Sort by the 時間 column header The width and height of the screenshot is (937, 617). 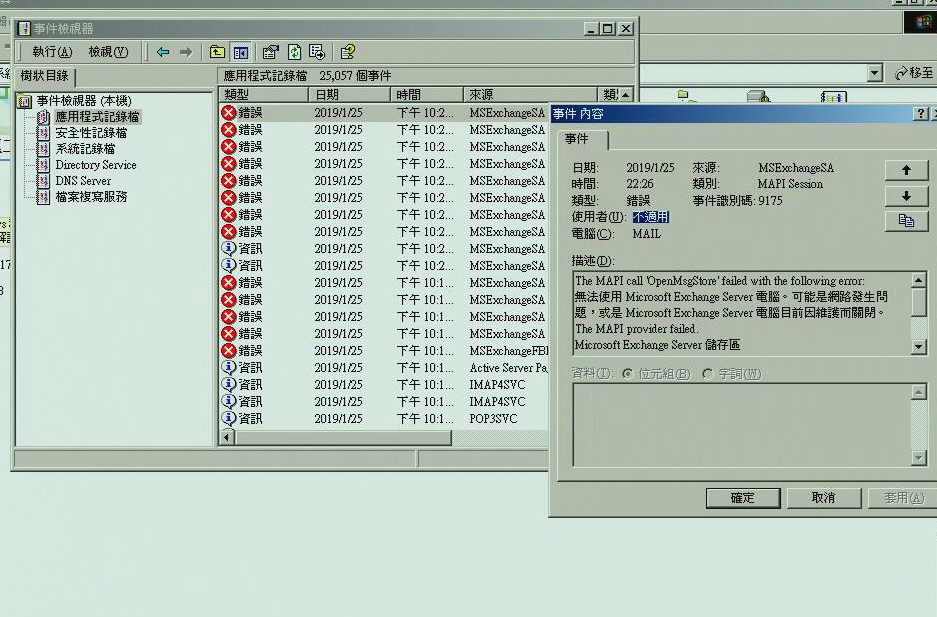click(427, 94)
